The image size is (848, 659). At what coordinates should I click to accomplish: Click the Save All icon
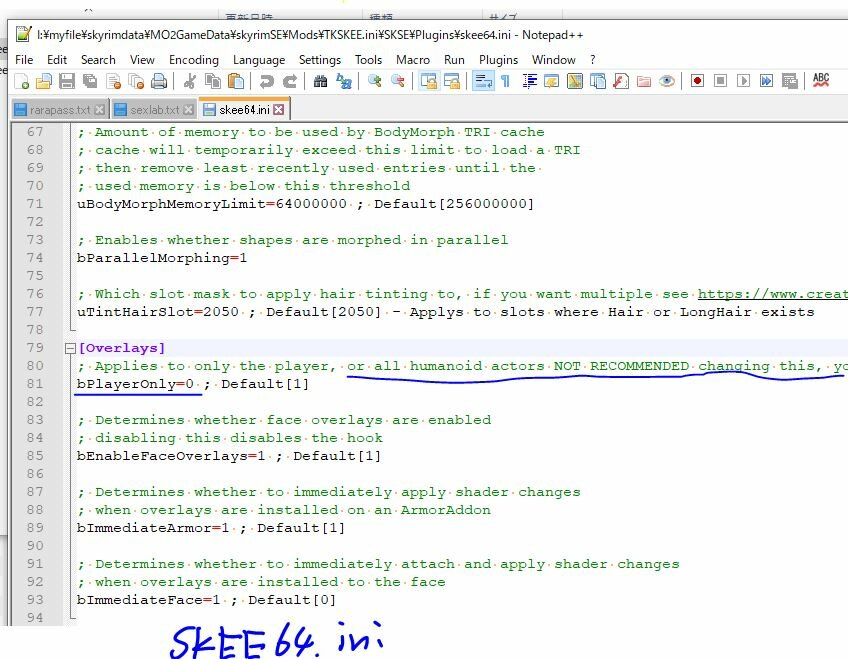(x=90, y=81)
